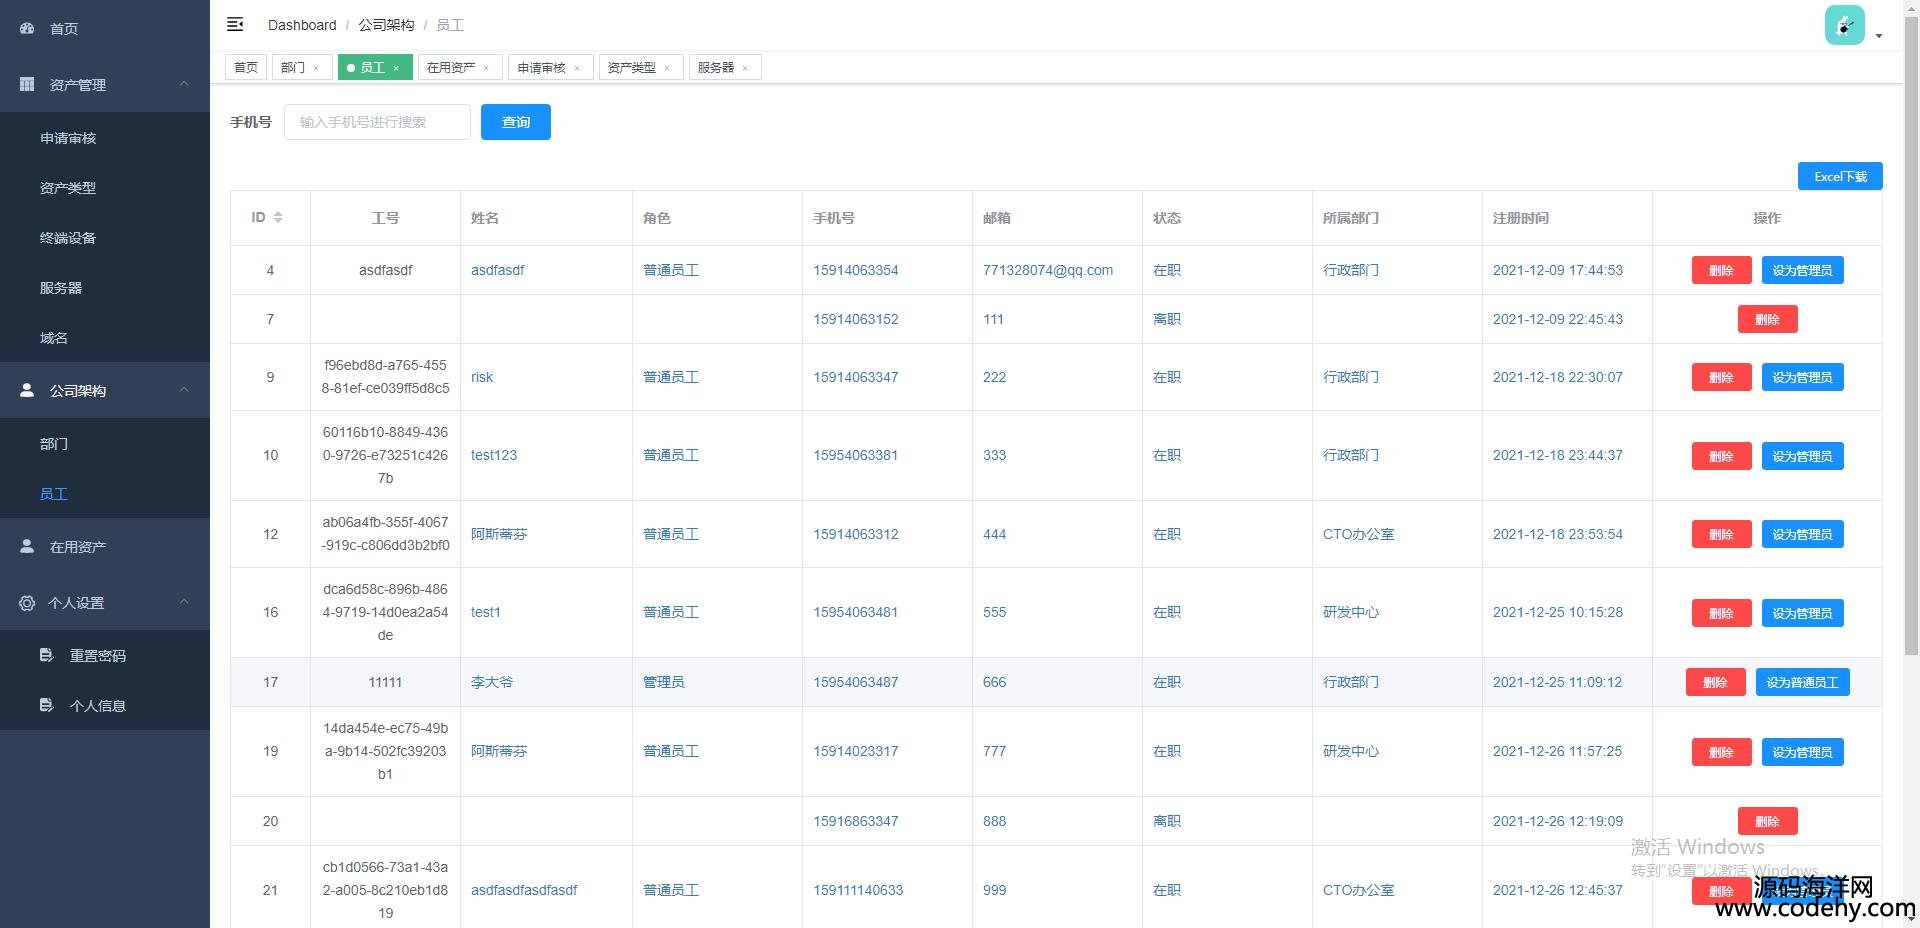Click the page vertical scrollbar
The height and width of the screenshot is (928, 1920).
tap(1911, 340)
